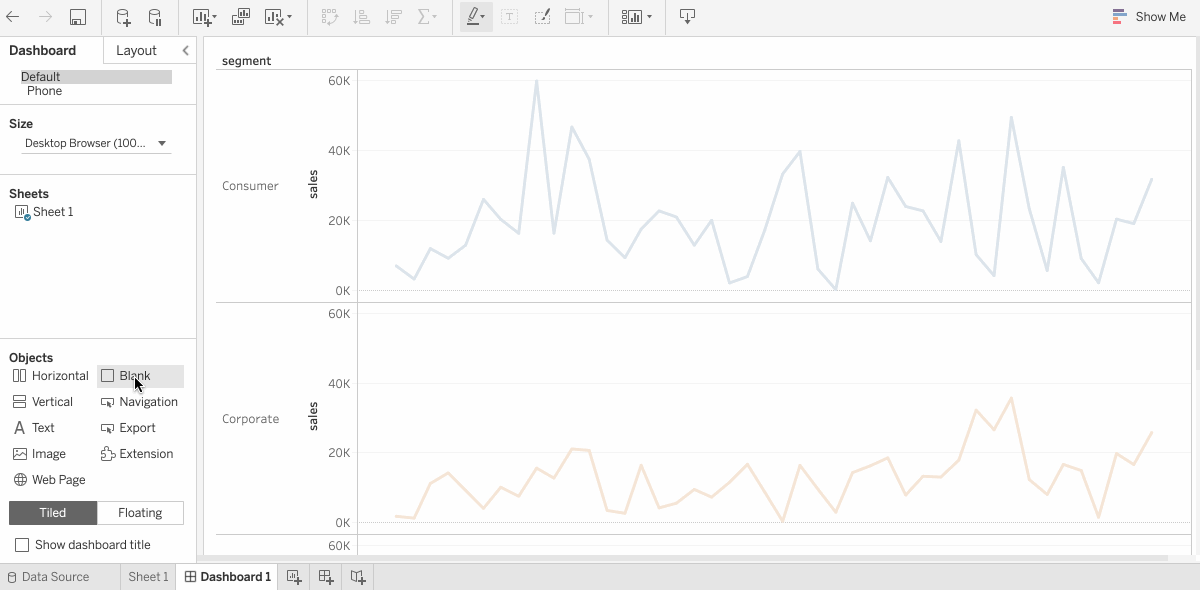Click the Redo forward arrow
The width and height of the screenshot is (1200, 590).
[45, 17]
